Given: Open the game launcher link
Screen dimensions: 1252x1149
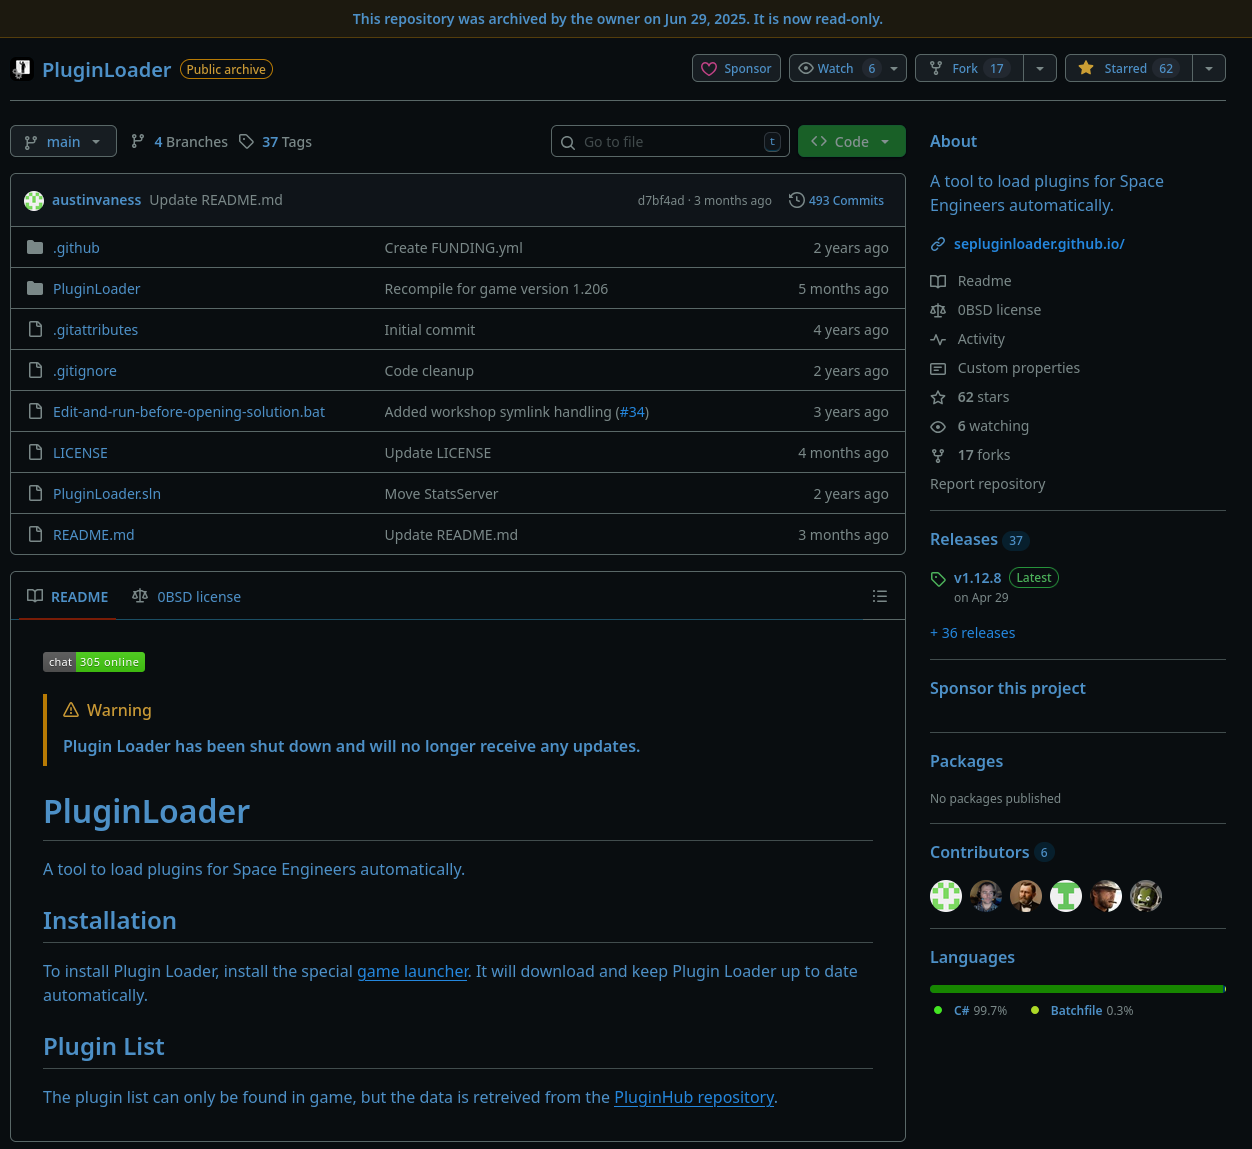Looking at the screenshot, I should pos(413,971).
